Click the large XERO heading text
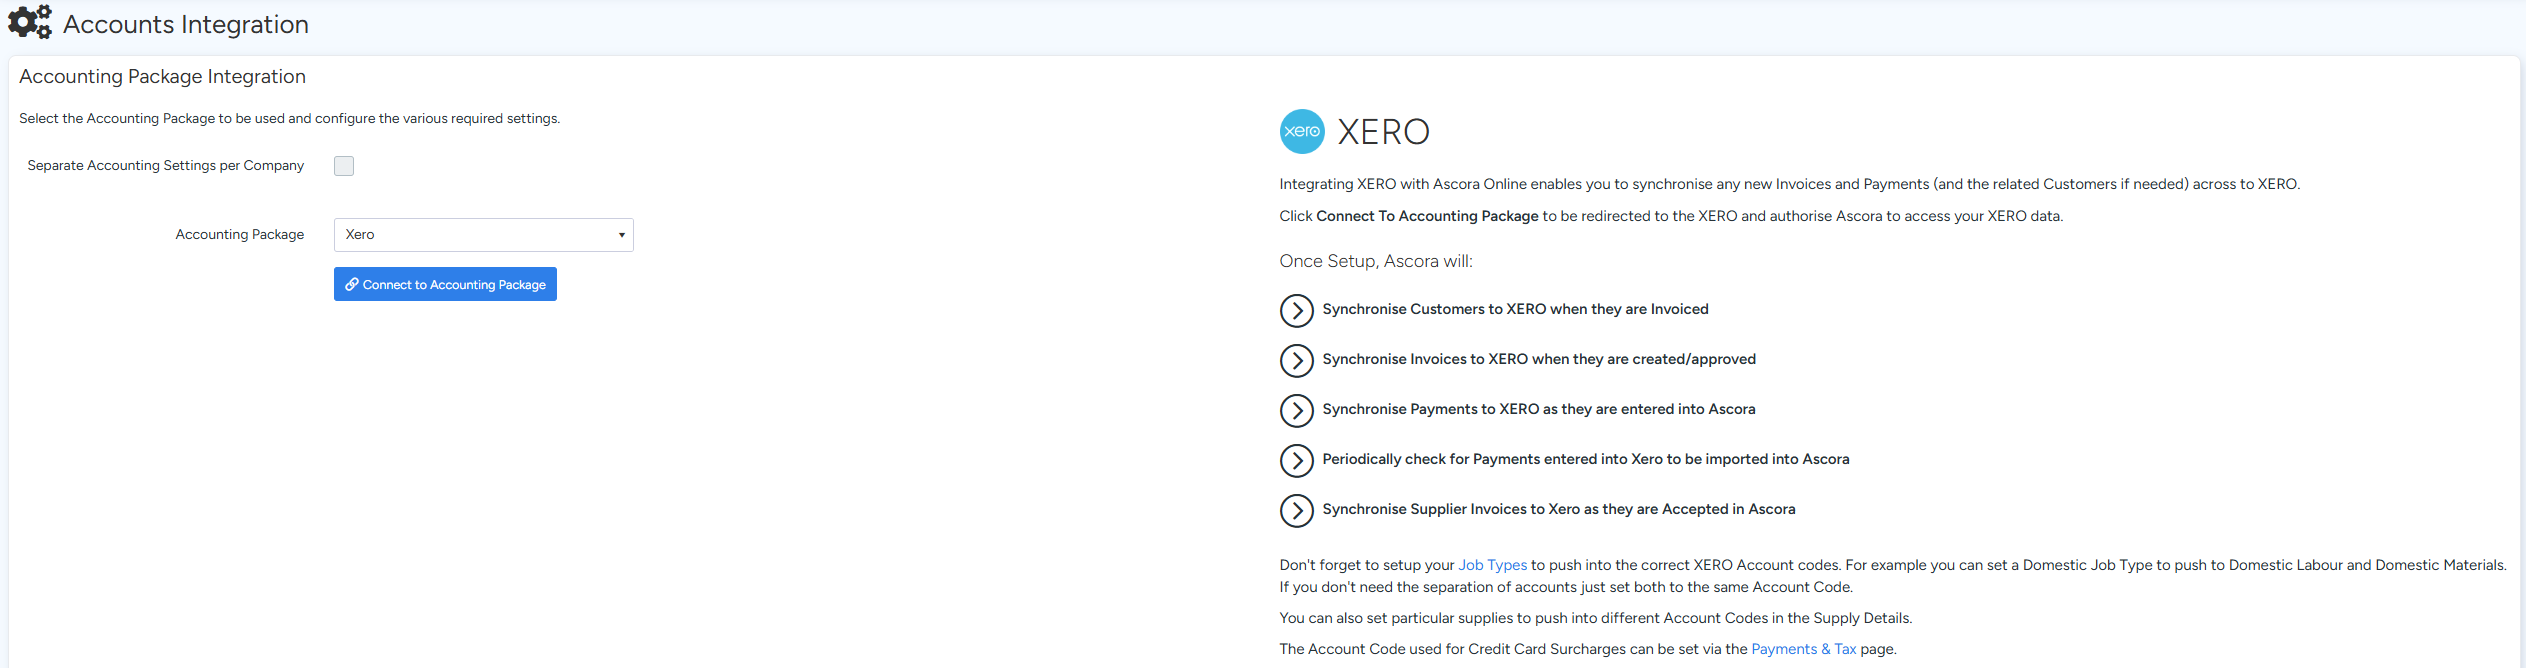Viewport: 2526px width, 668px height. pyautogui.click(x=1383, y=132)
